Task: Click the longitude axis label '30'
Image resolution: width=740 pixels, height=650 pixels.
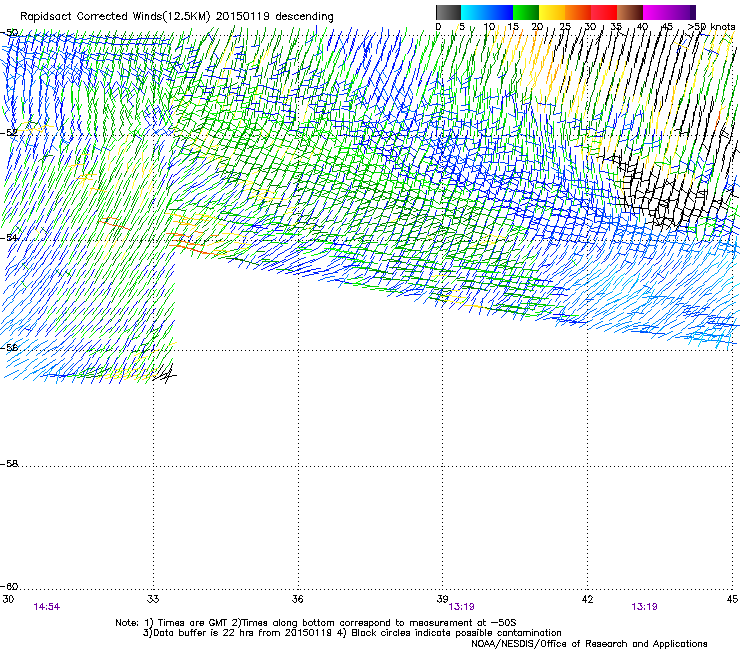Action: point(8,599)
